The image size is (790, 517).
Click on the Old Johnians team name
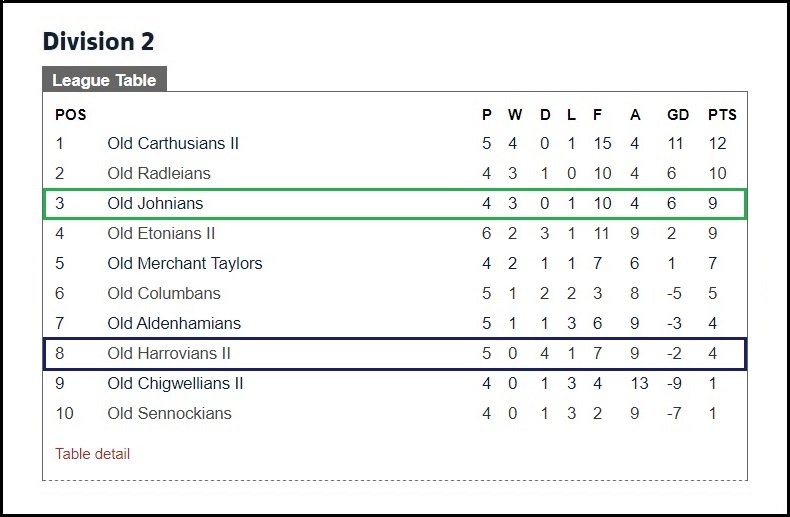click(155, 203)
